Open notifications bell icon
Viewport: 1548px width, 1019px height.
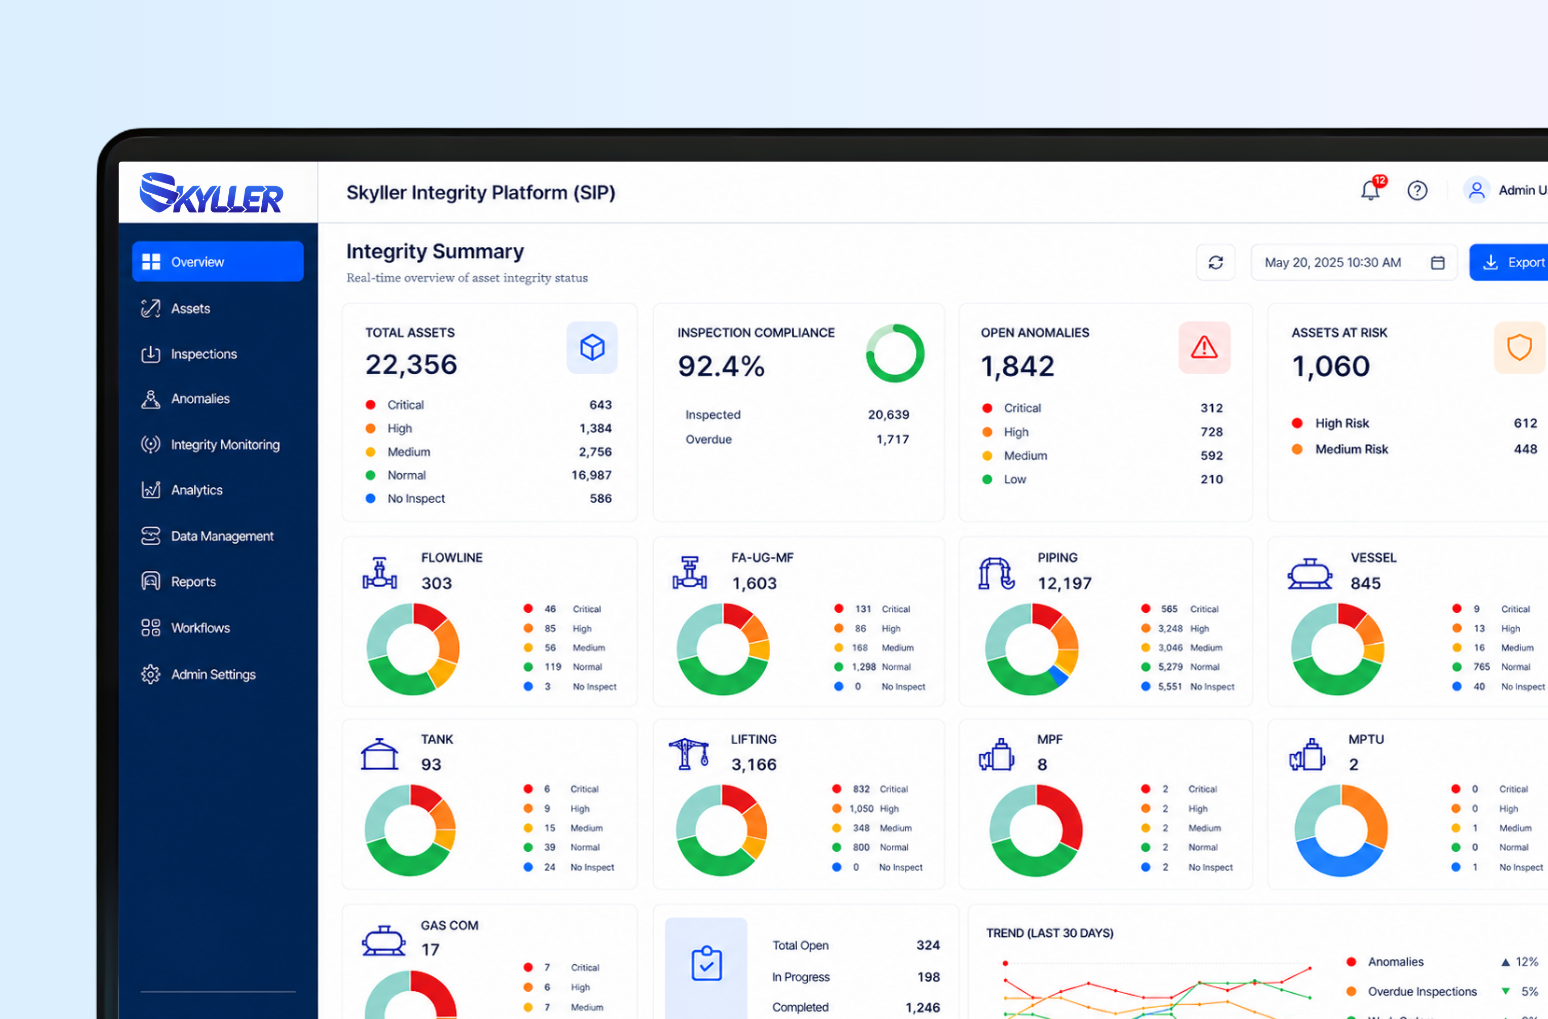[1371, 190]
